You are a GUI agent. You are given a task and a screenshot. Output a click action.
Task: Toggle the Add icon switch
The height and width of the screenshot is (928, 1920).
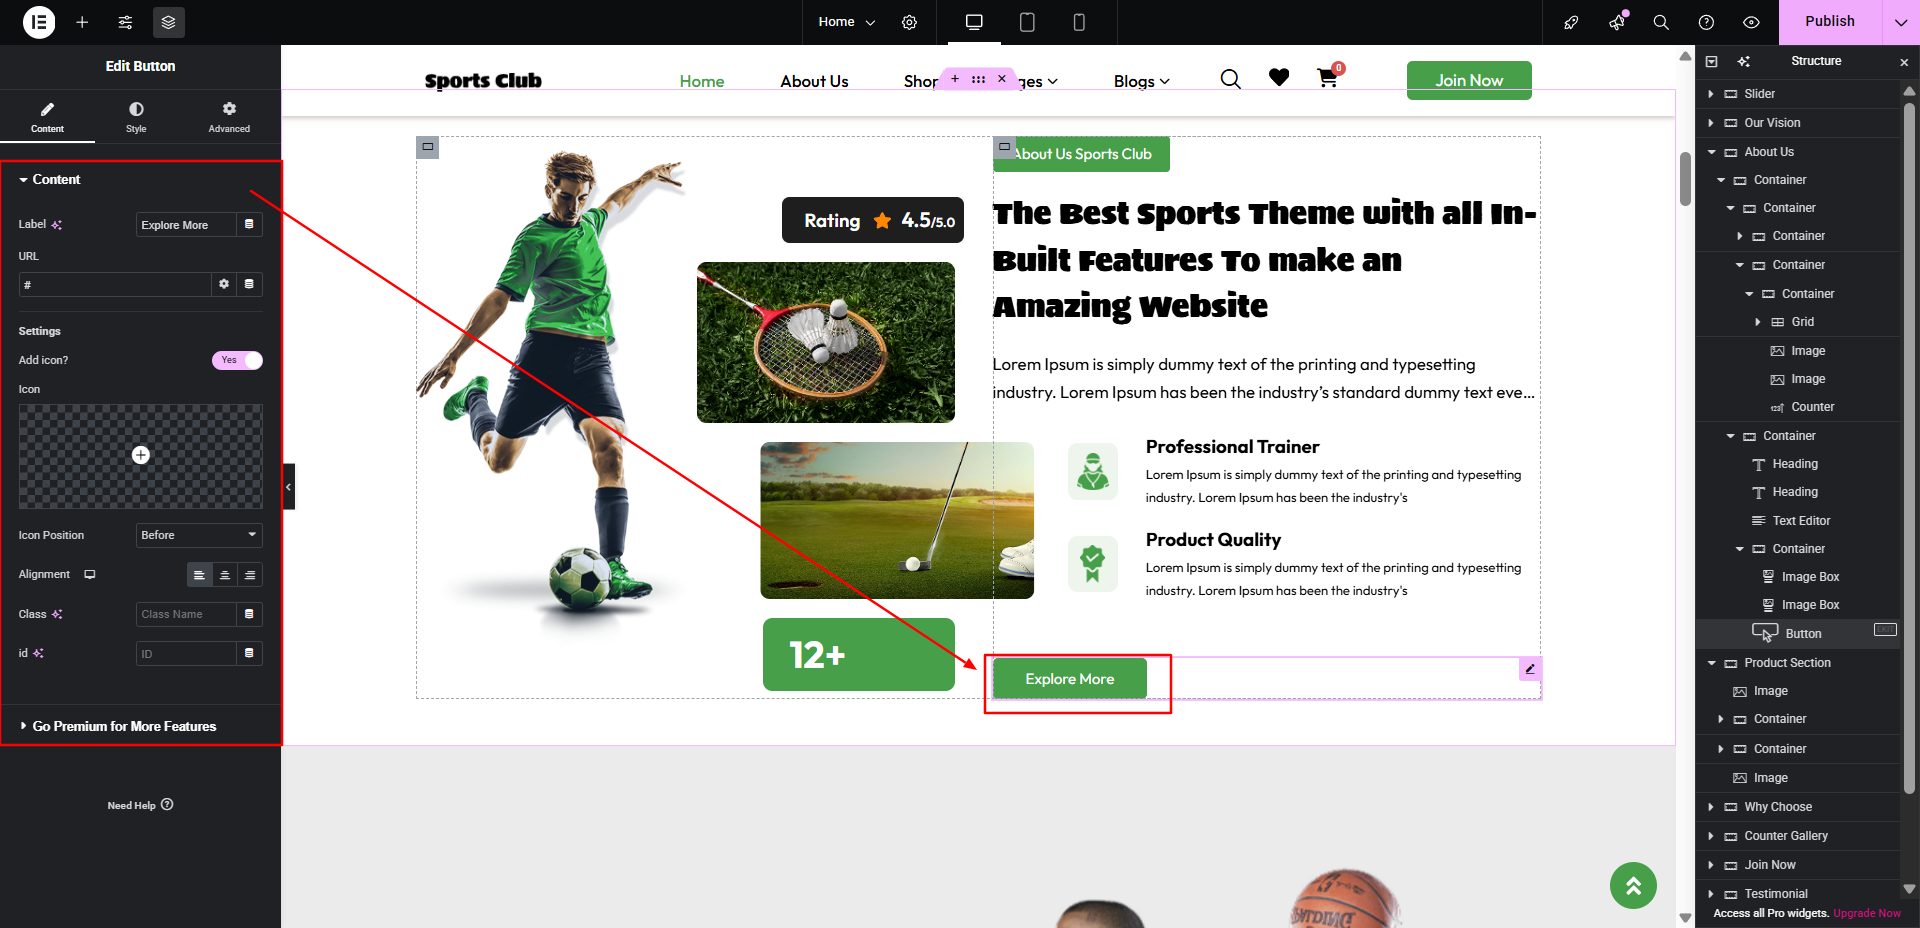[x=237, y=360]
